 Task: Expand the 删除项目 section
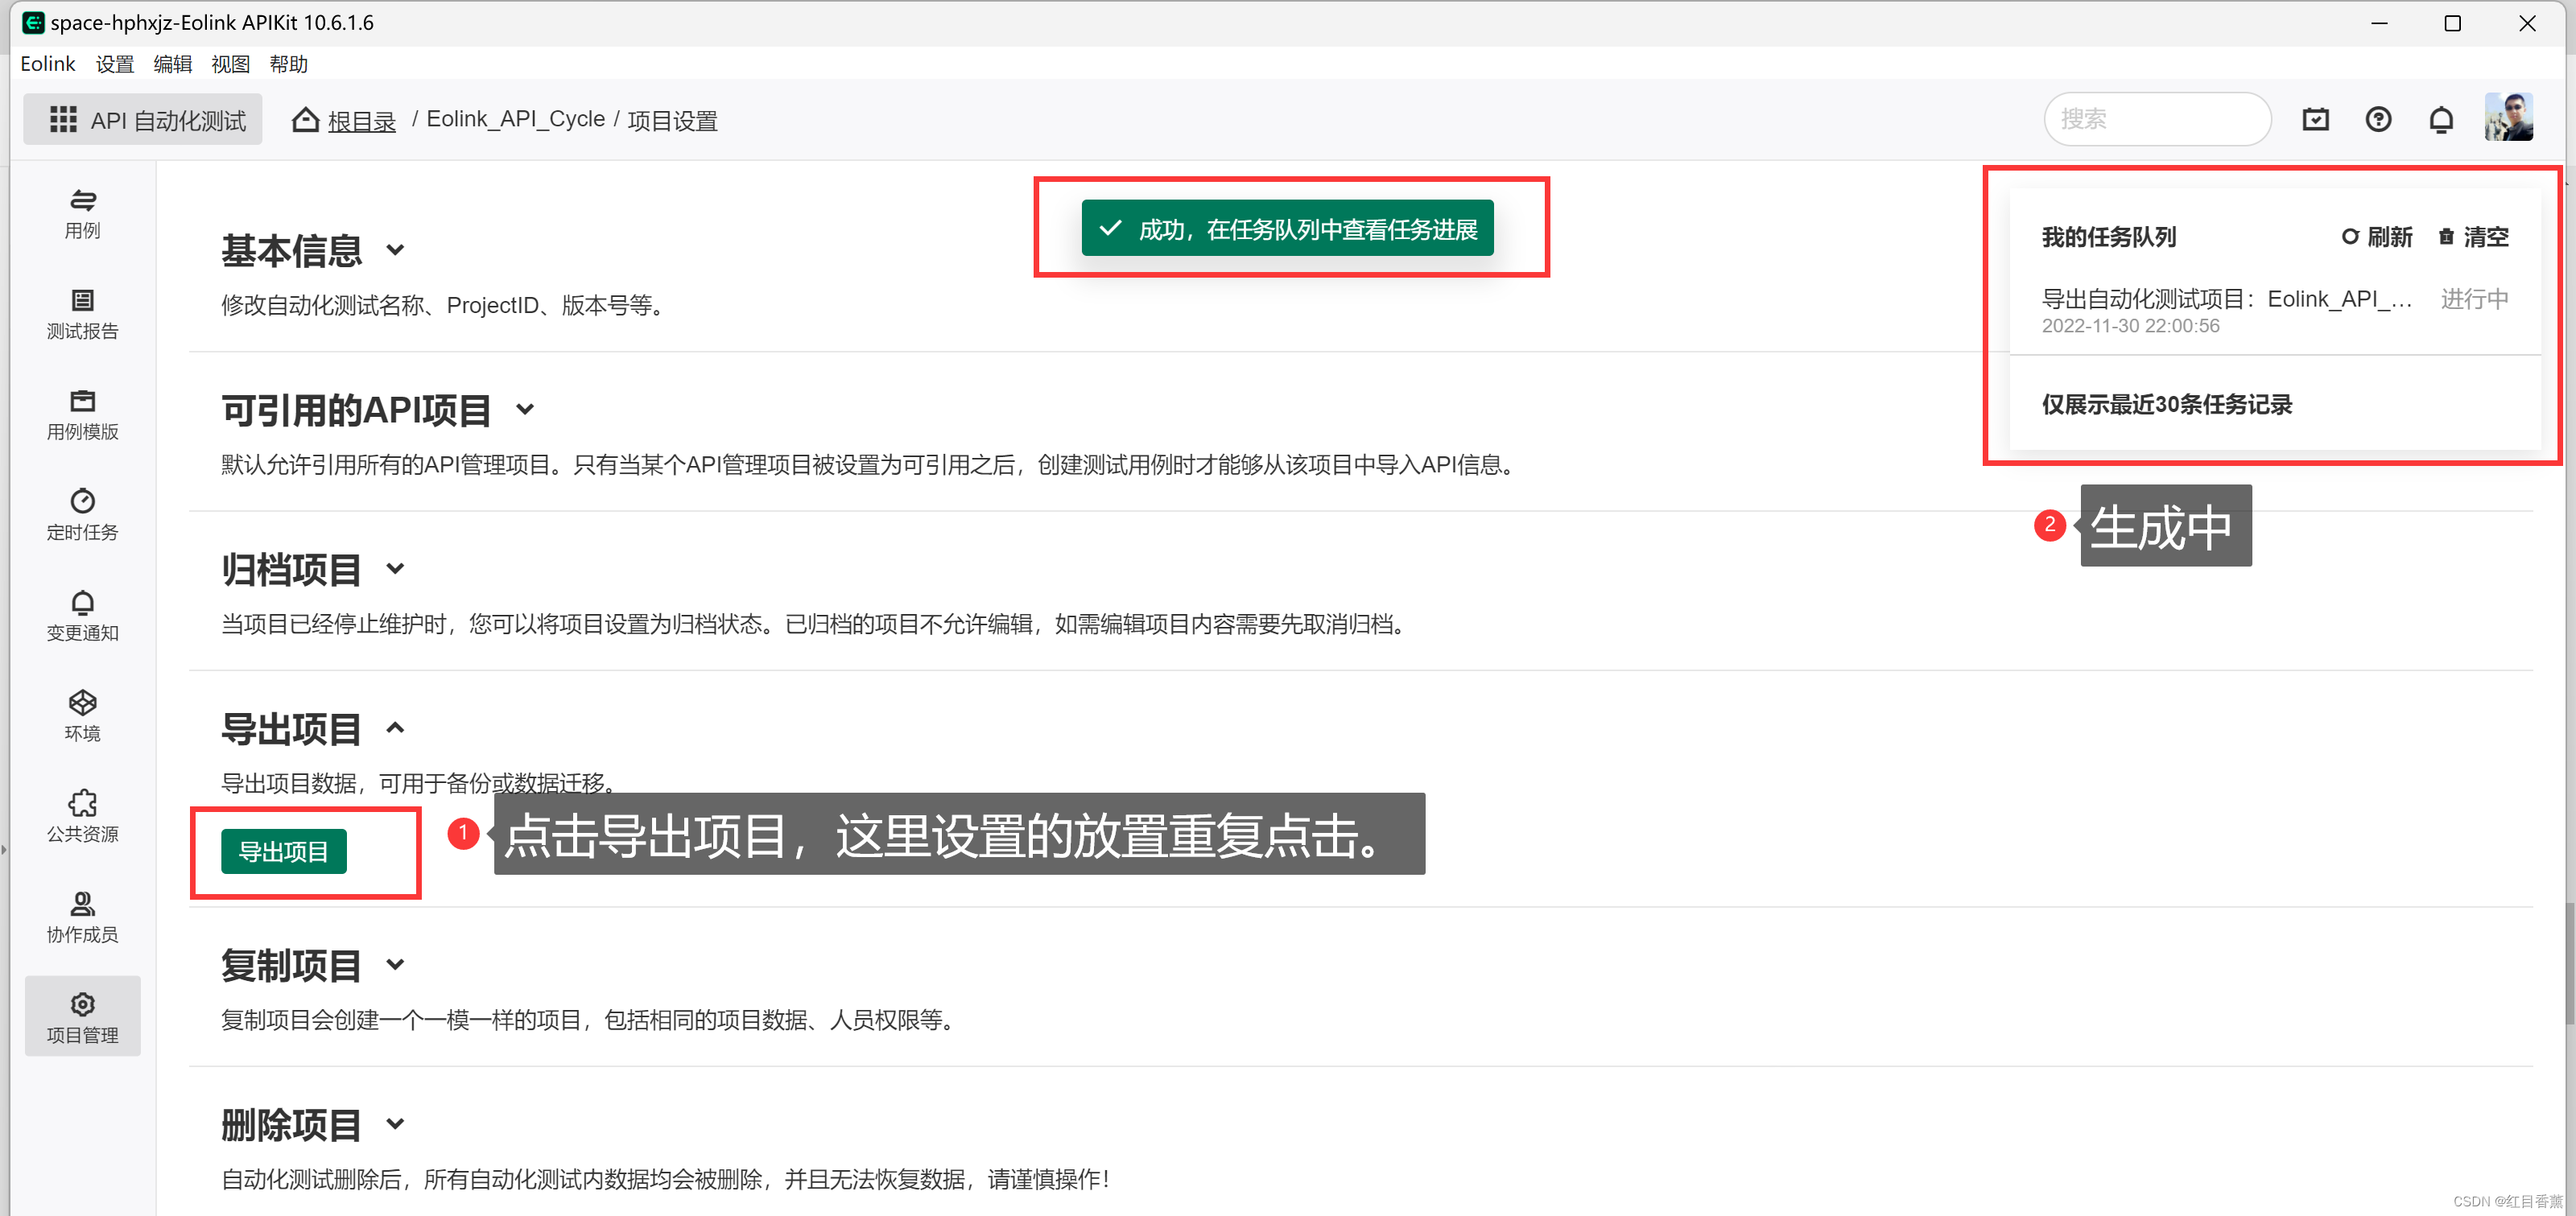click(x=395, y=1124)
